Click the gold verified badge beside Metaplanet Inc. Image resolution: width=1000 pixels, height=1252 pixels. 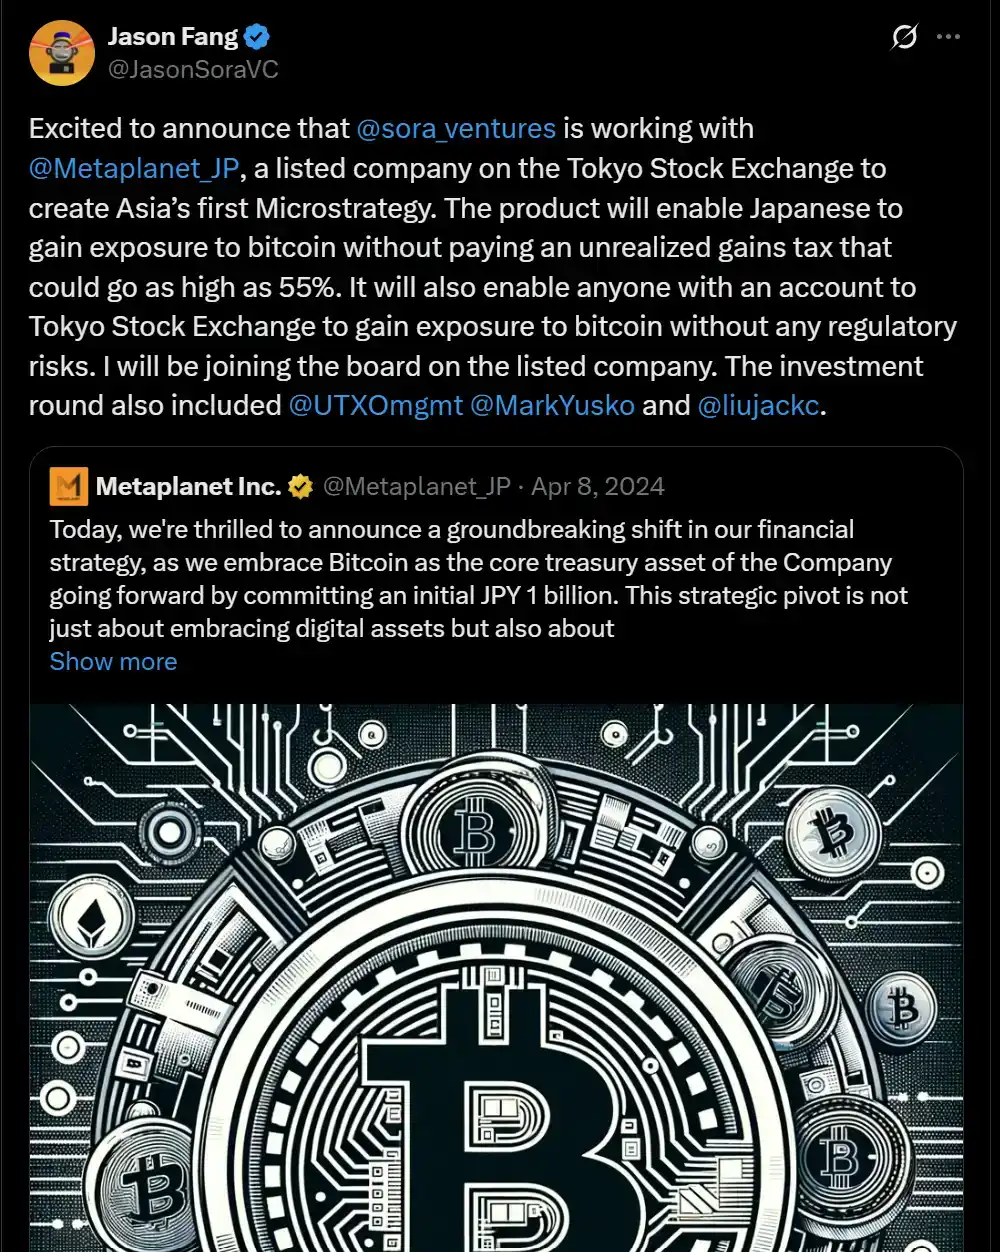[300, 487]
